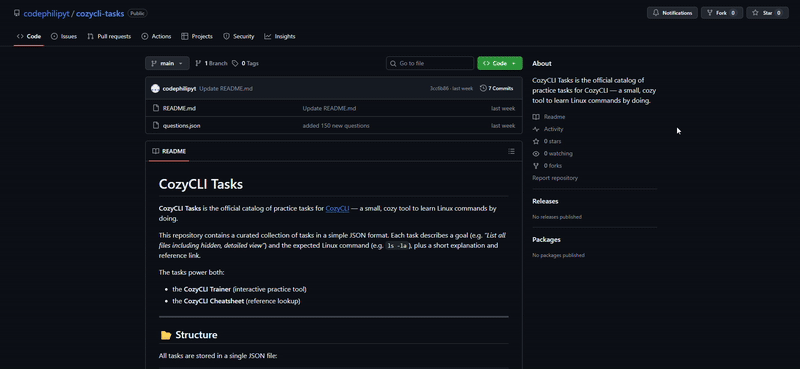Open the codephilipyt owner link
Viewport: 800px width, 369px height.
click(47, 14)
